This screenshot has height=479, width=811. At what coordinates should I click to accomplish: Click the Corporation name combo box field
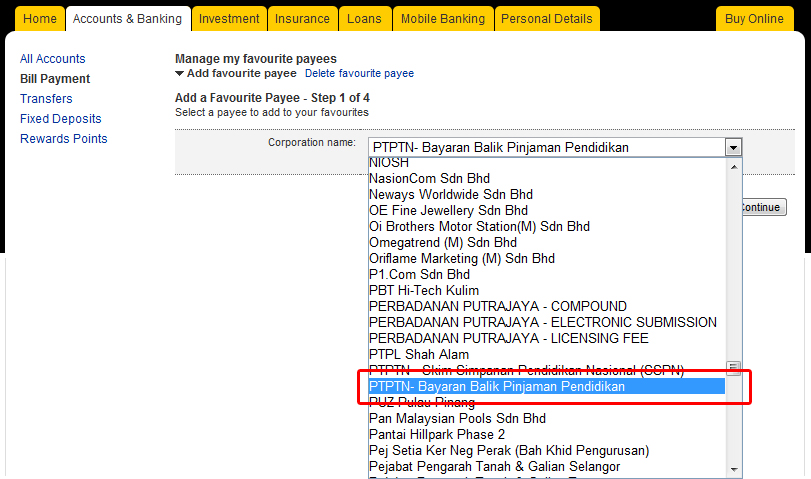[555, 147]
